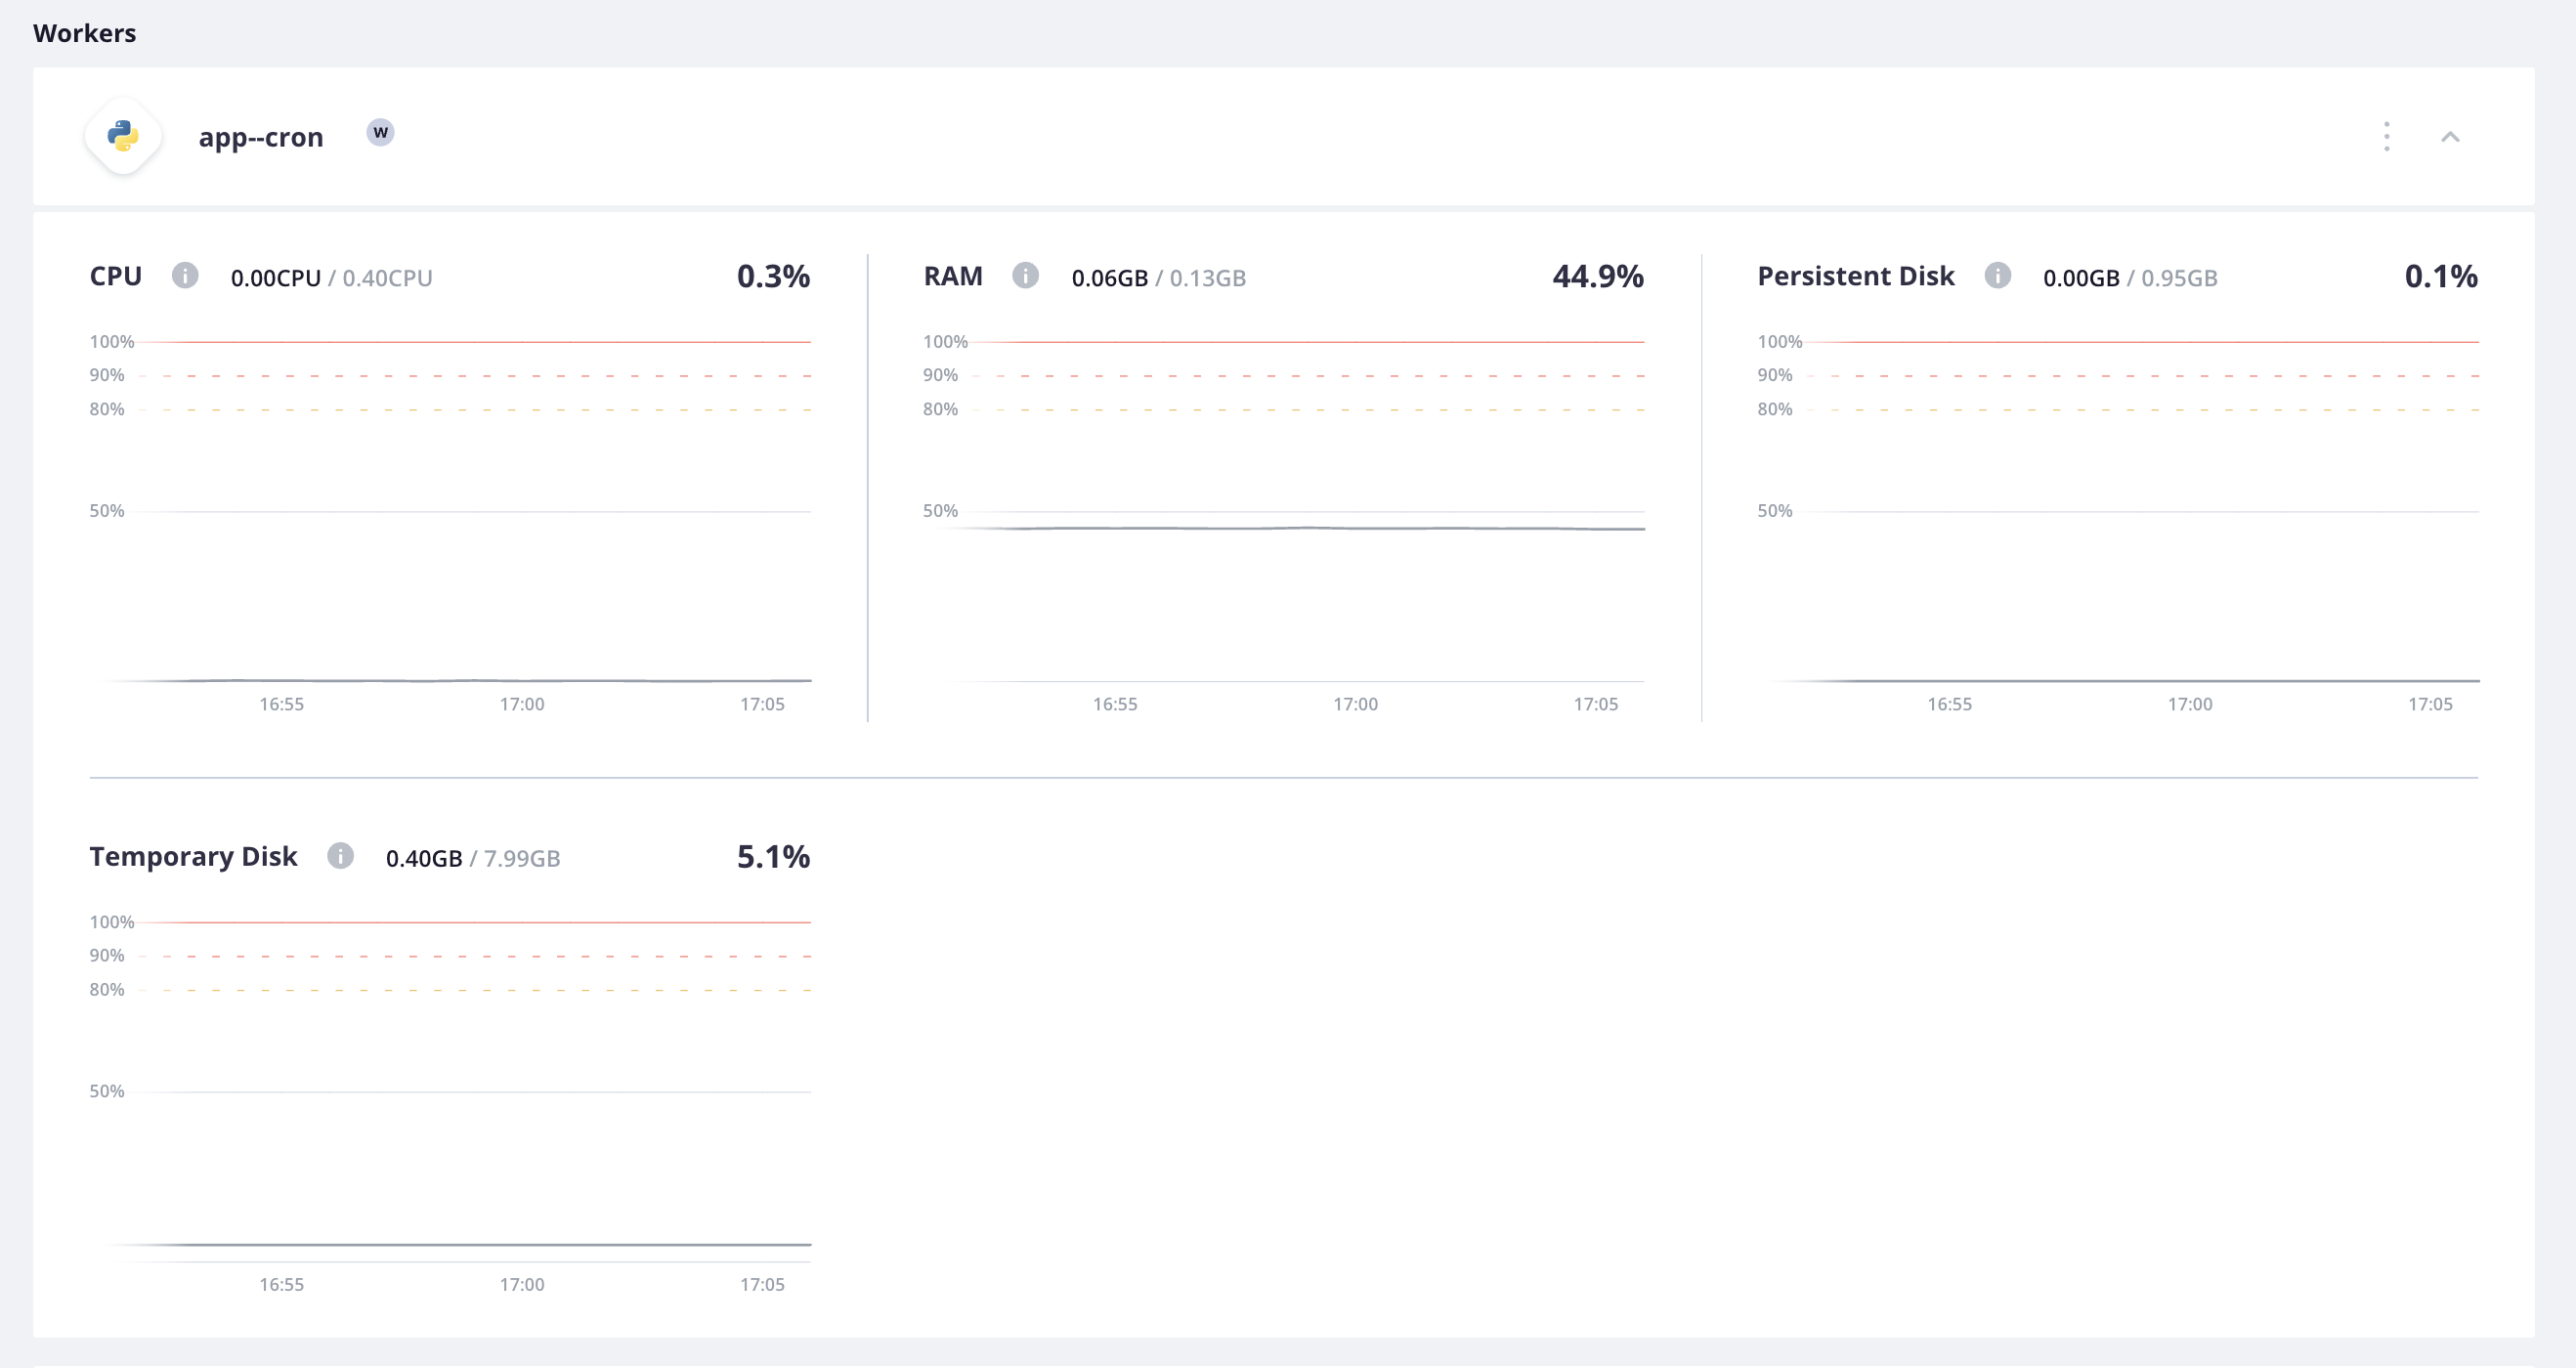Click the 17:00 timestamp under the CPU chart

(x=522, y=703)
